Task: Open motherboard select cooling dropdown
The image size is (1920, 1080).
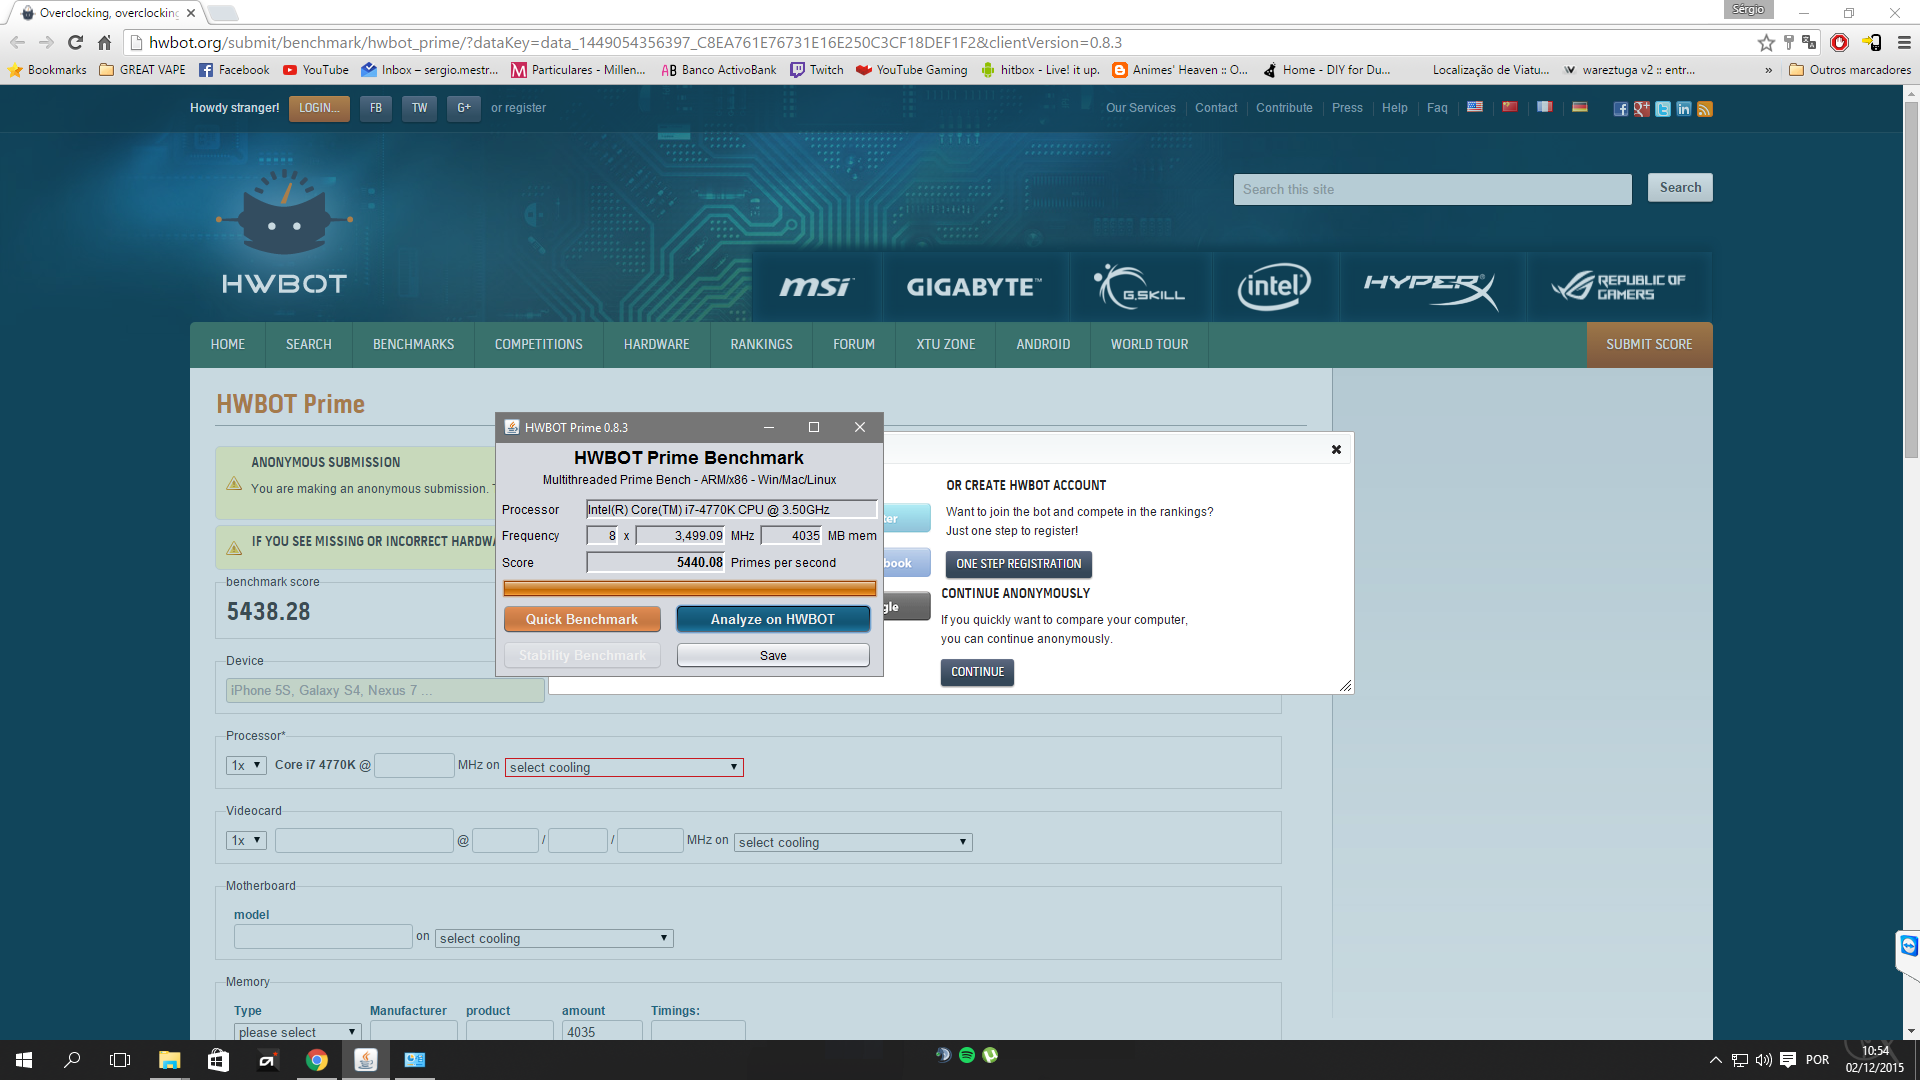Action: (x=554, y=938)
